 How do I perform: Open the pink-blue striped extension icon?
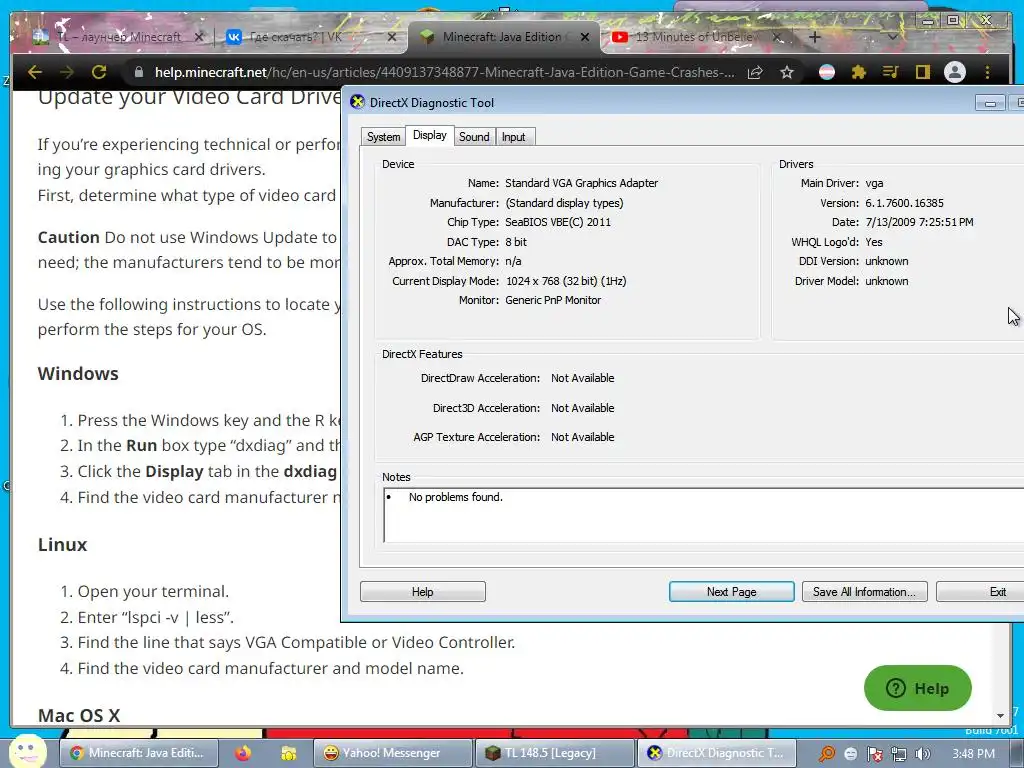pyautogui.click(x=827, y=72)
